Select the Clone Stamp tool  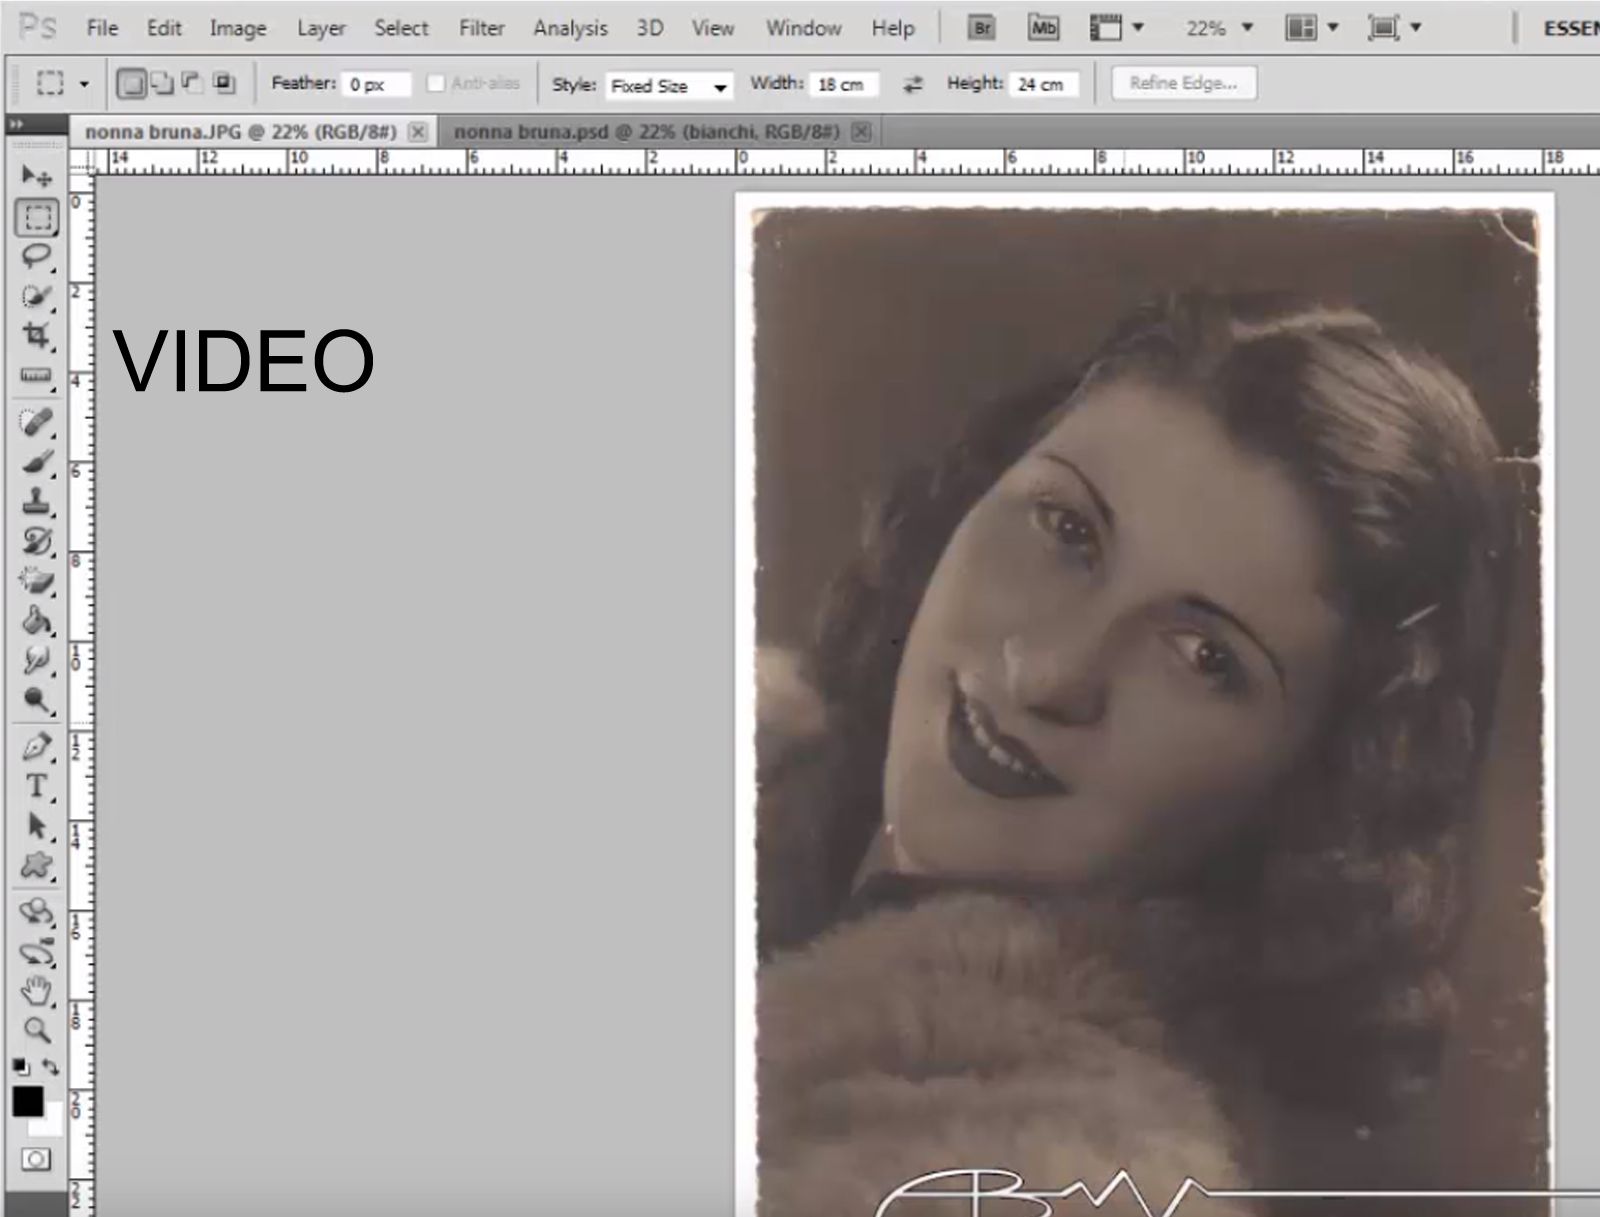click(x=37, y=501)
